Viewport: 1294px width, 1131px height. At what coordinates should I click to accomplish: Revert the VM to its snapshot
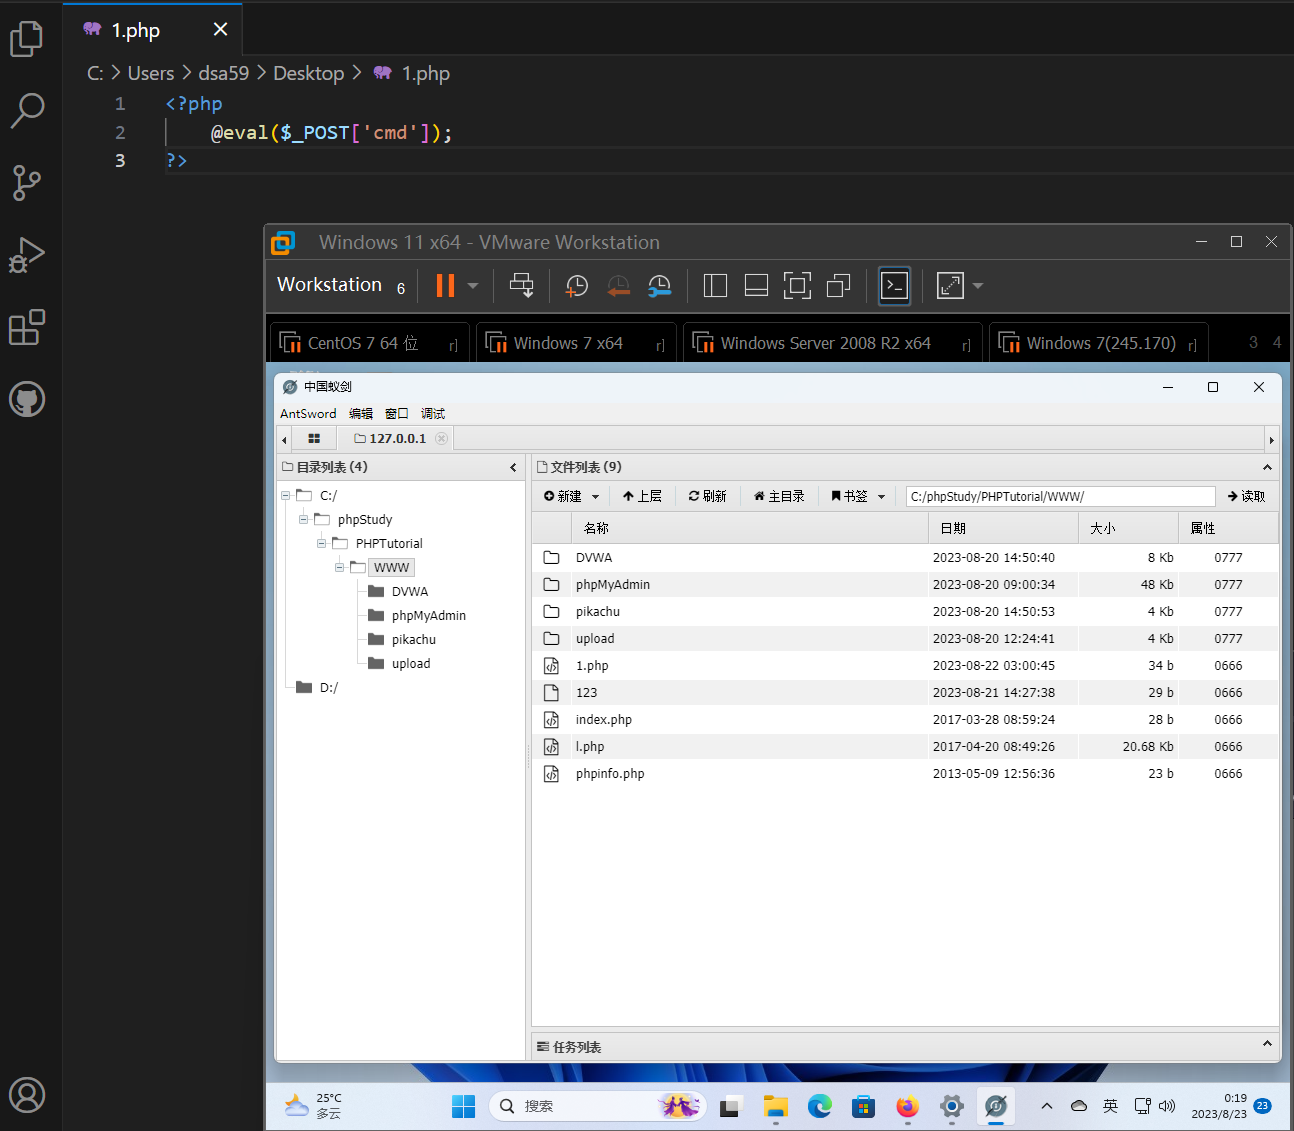click(618, 286)
